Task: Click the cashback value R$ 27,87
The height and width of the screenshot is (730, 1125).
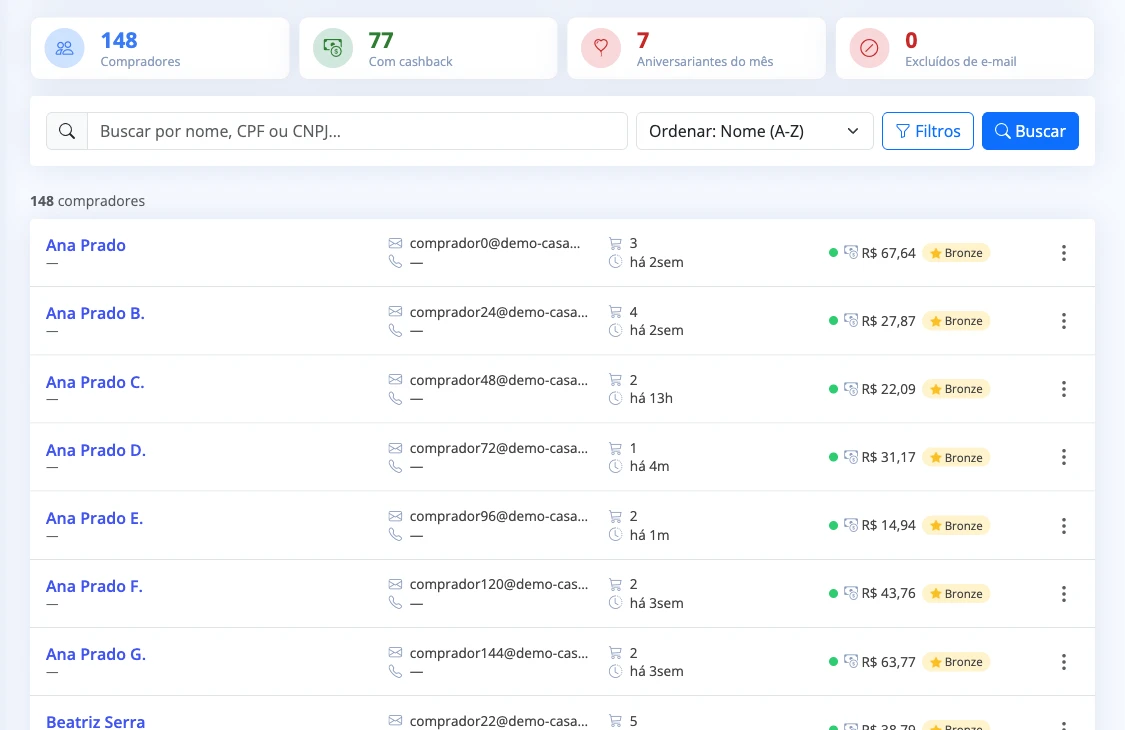Action: pyautogui.click(x=888, y=321)
